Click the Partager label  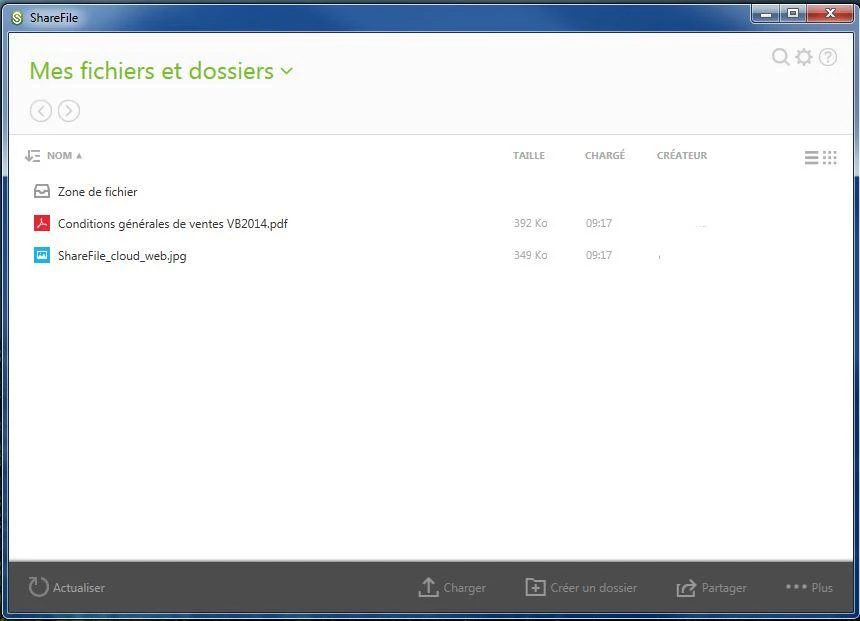724,588
